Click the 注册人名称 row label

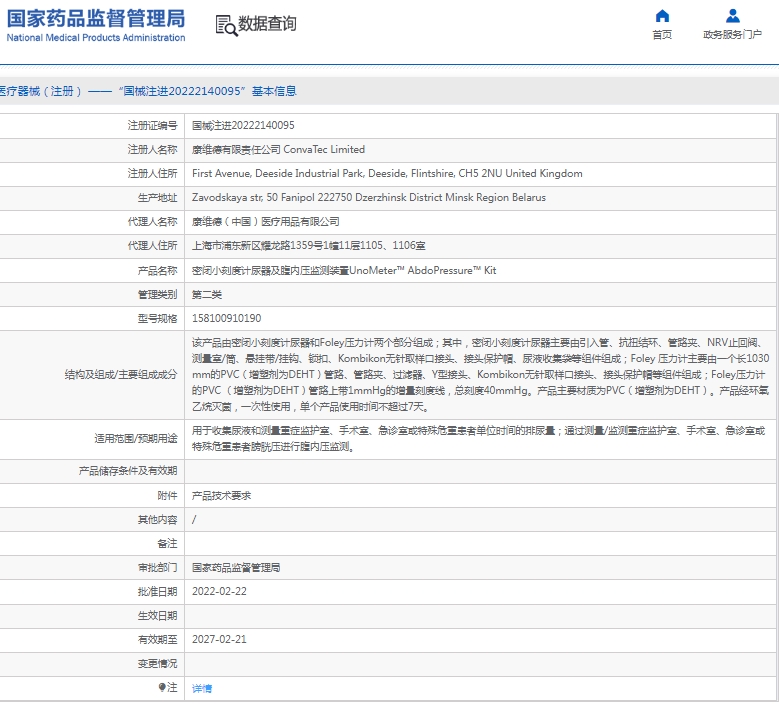[x=153, y=150]
